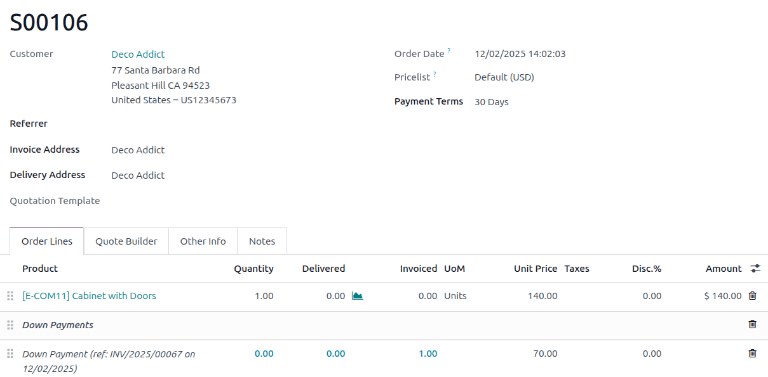Open the forecast chart icon beside Delivered
This screenshot has height=377, width=768.
(x=358, y=296)
